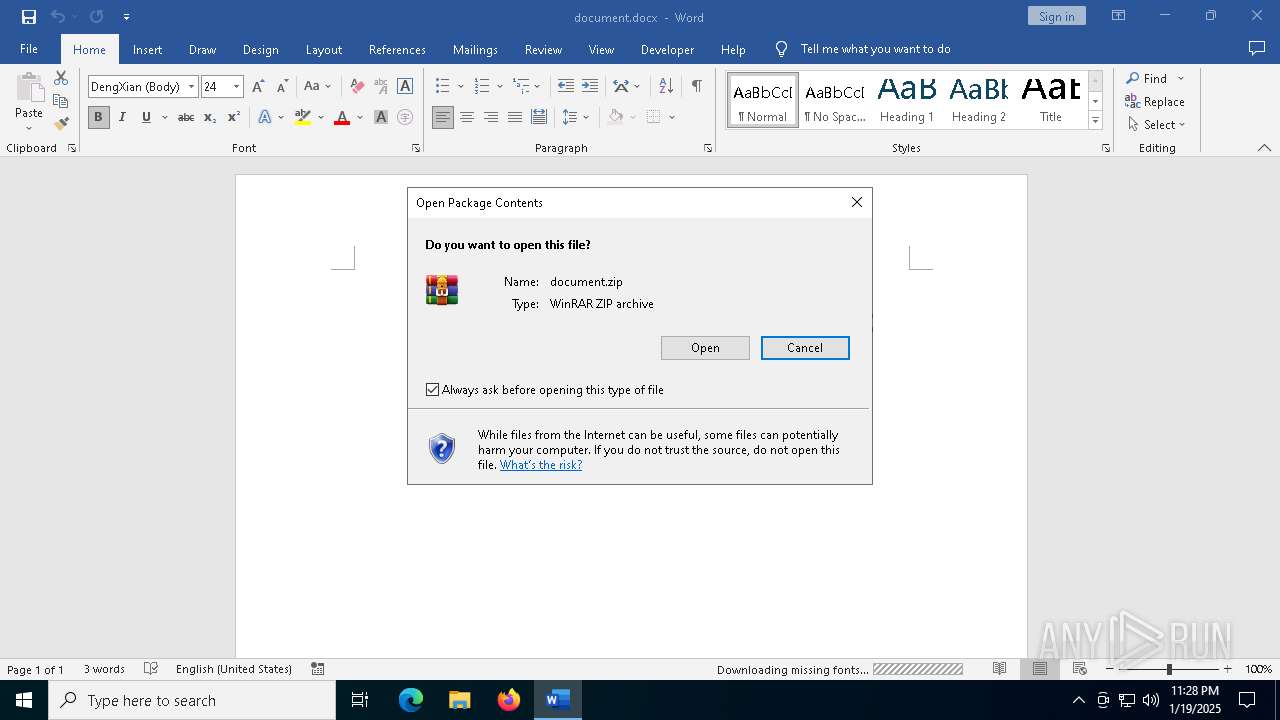Image resolution: width=1280 pixels, height=720 pixels.
Task: Align text to the right
Action: 491,118
